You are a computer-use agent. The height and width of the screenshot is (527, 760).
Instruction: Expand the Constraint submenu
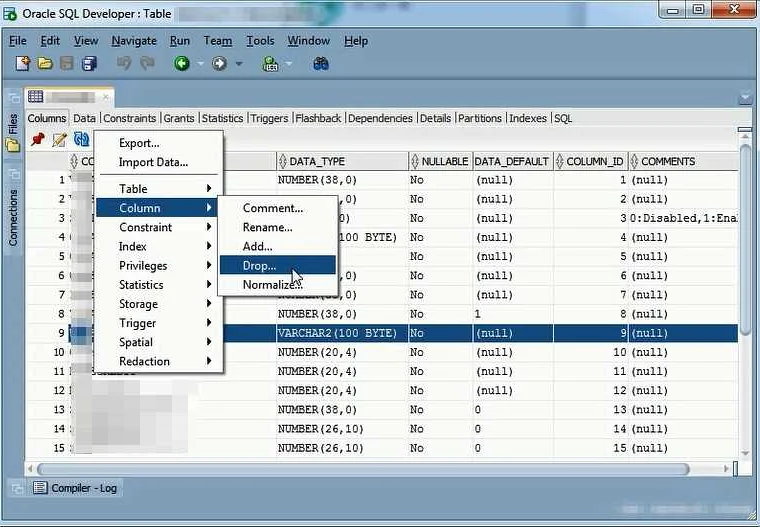pos(146,227)
